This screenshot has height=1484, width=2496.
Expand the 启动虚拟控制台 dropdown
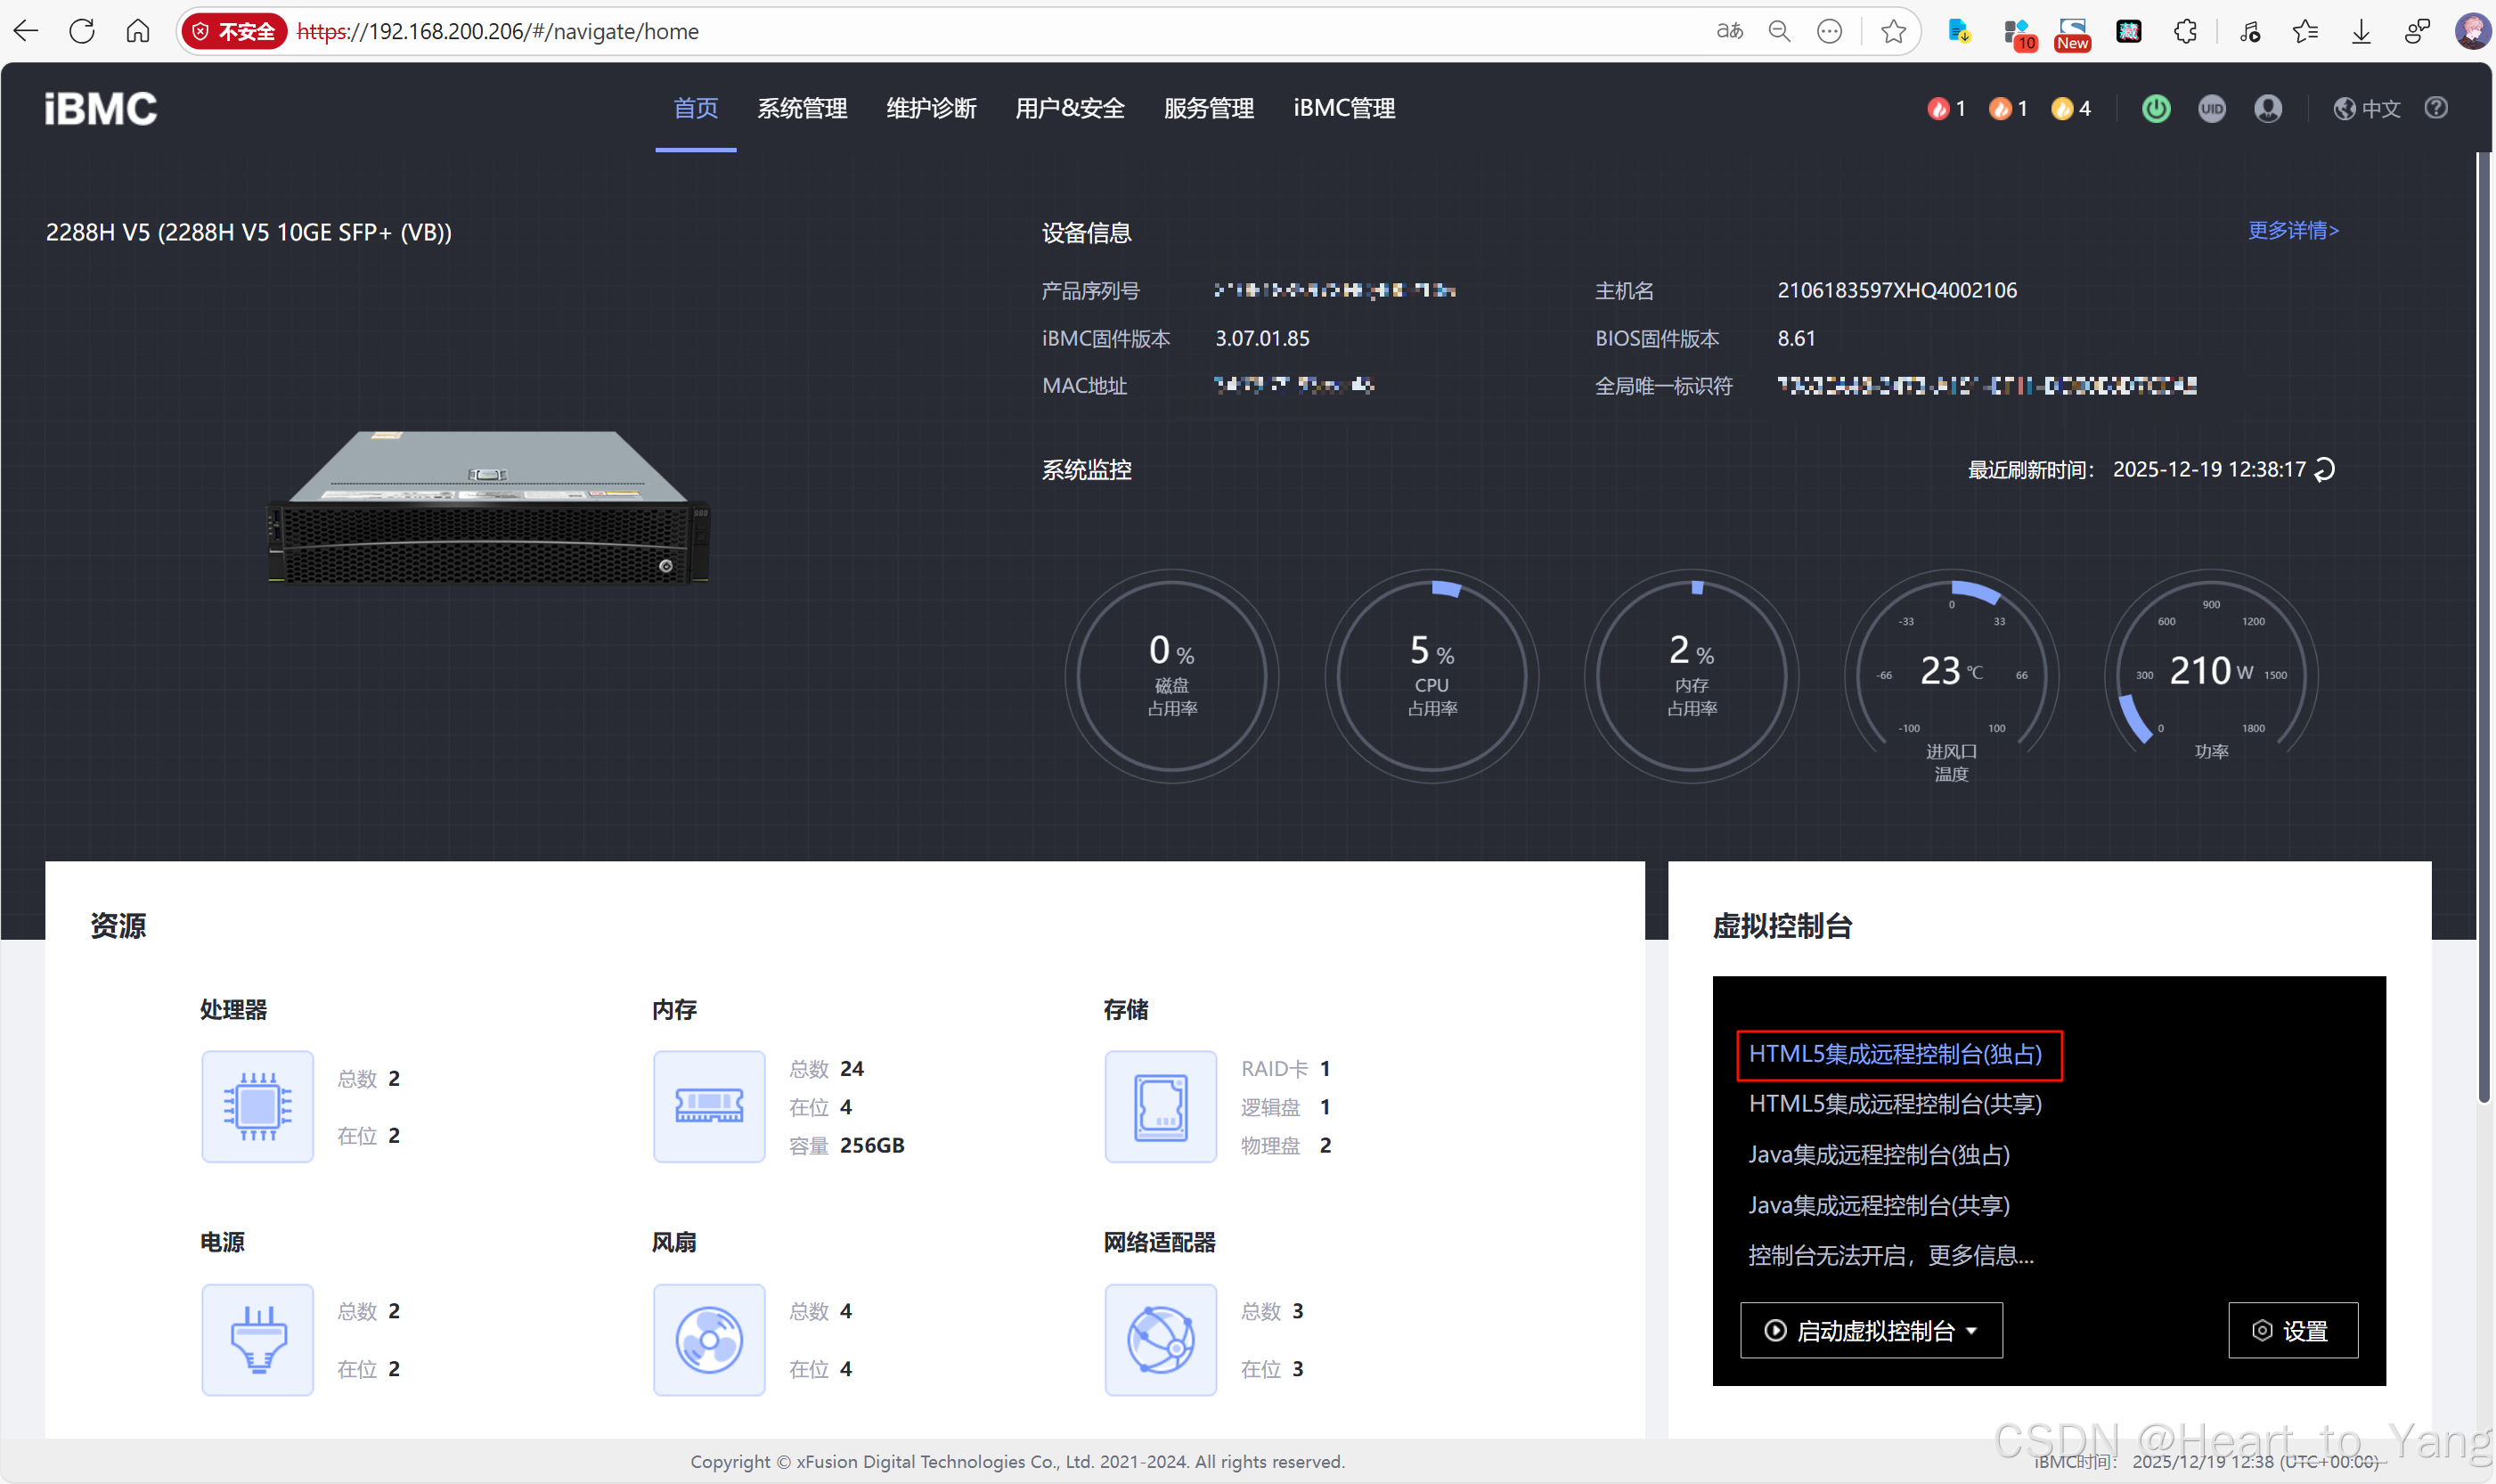tap(1871, 1330)
